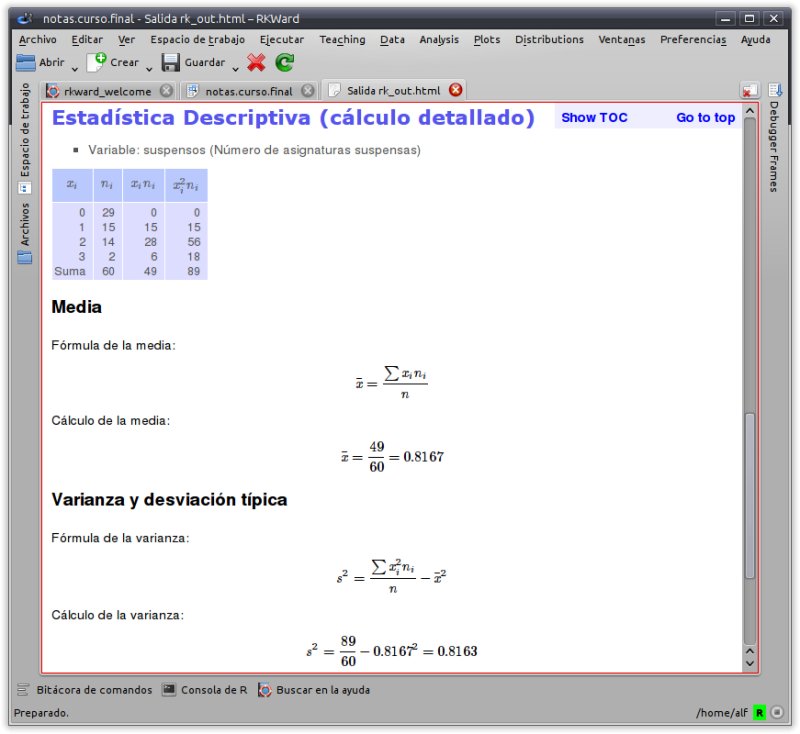Click the table cell with value 89
Screen dimensions: 800x734
coord(193,271)
